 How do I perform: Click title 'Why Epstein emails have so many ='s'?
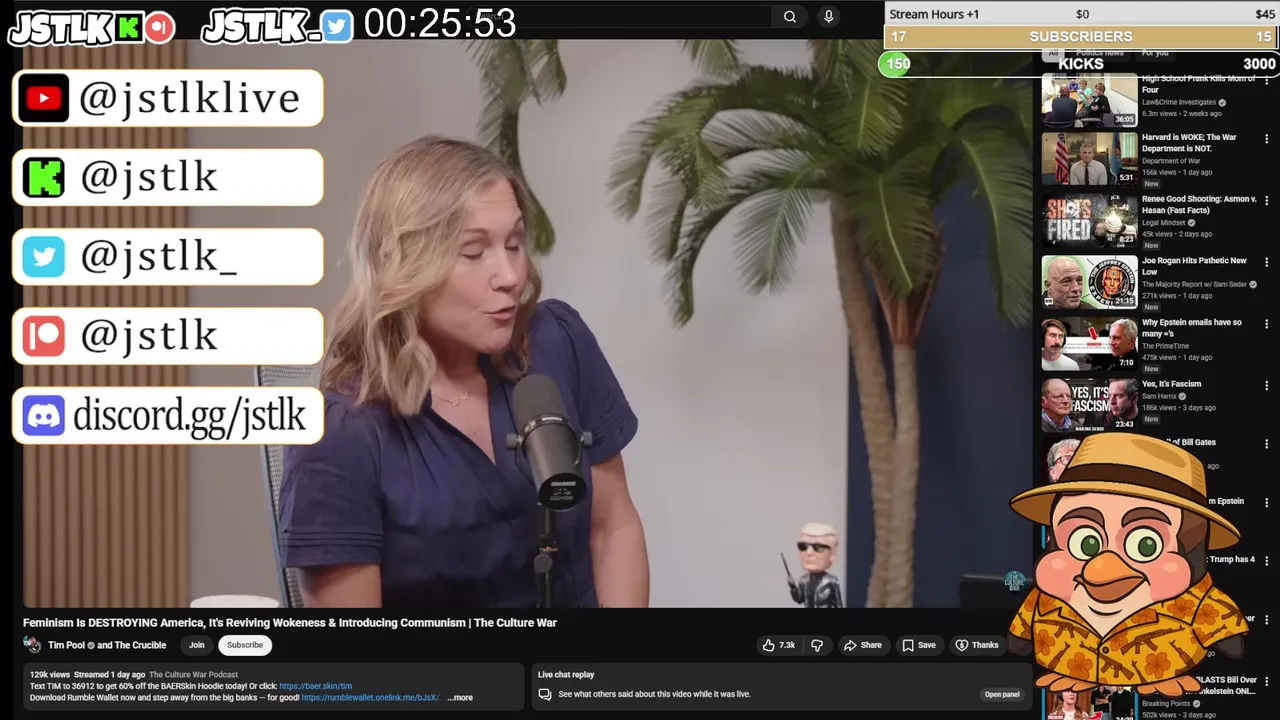point(1192,328)
